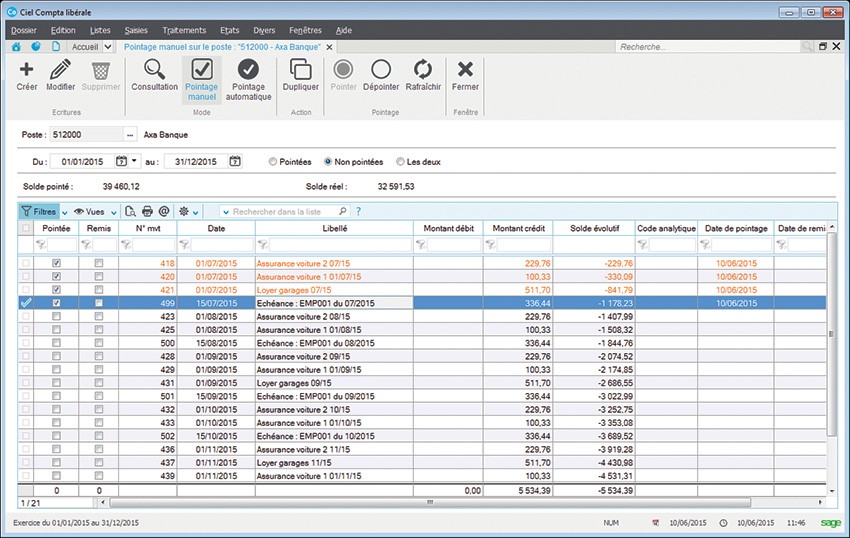This screenshot has height=538, width=850.
Task: Sort by the Date column header
Action: pos(216,228)
